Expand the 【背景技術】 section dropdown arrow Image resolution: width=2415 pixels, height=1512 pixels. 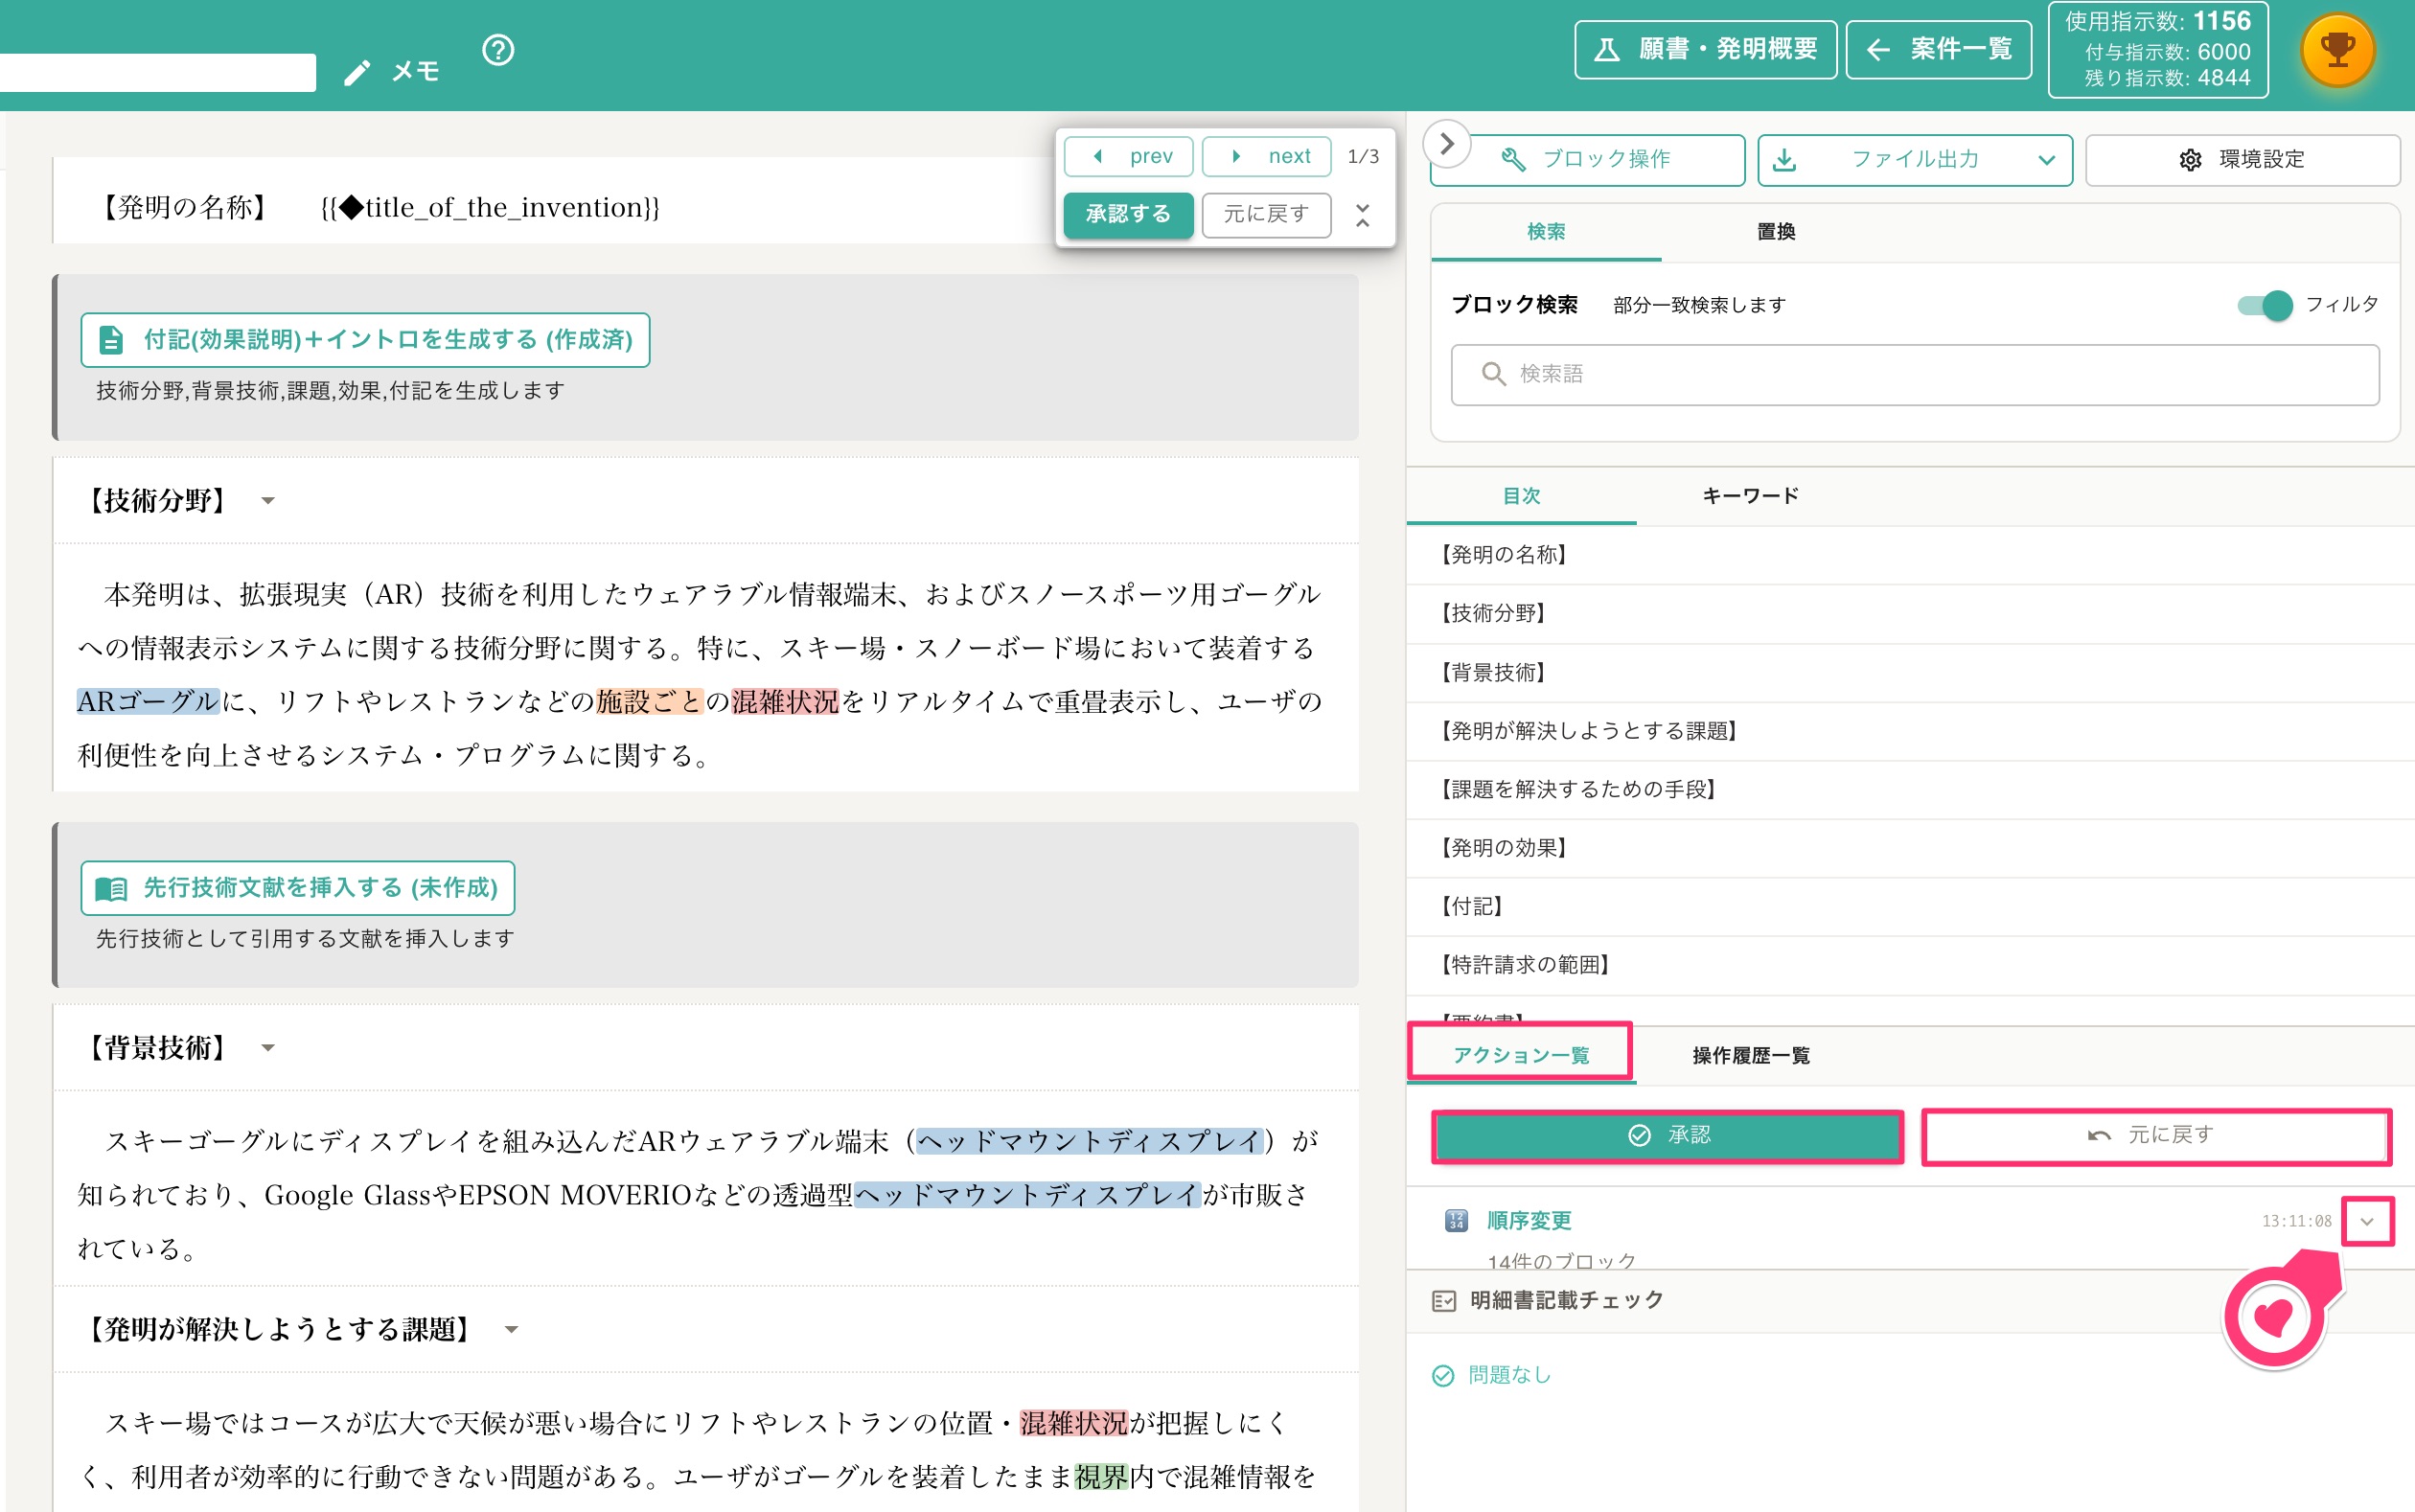click(x=268, y=1048)
